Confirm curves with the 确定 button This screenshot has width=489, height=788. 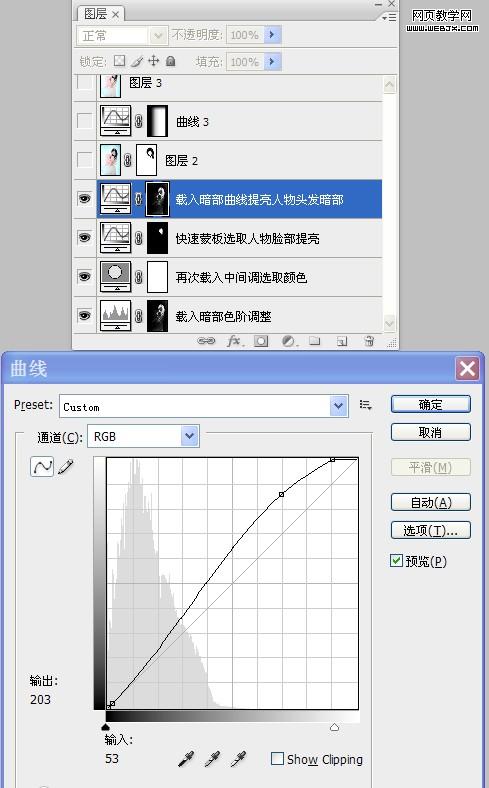(431, 405)
